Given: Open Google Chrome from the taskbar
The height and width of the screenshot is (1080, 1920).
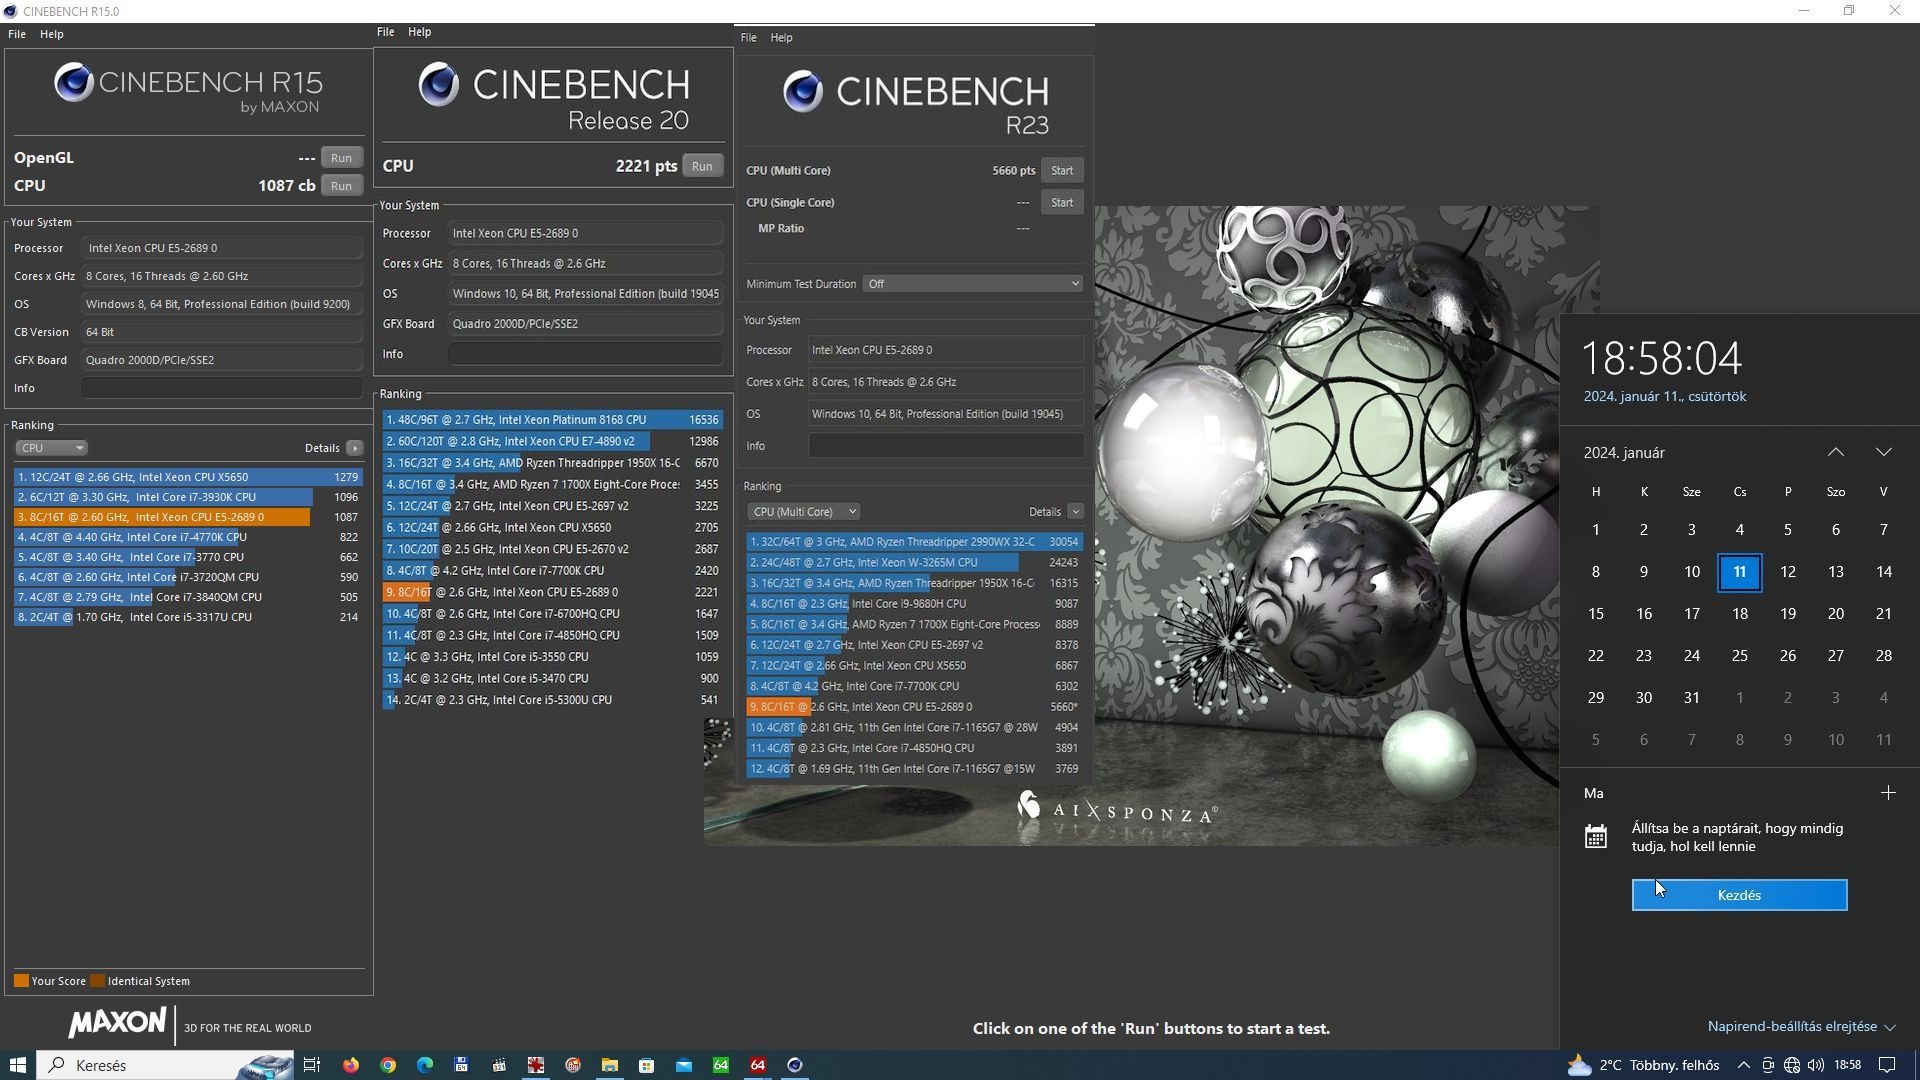Looking at the screenshot, I should [388, 1065].
